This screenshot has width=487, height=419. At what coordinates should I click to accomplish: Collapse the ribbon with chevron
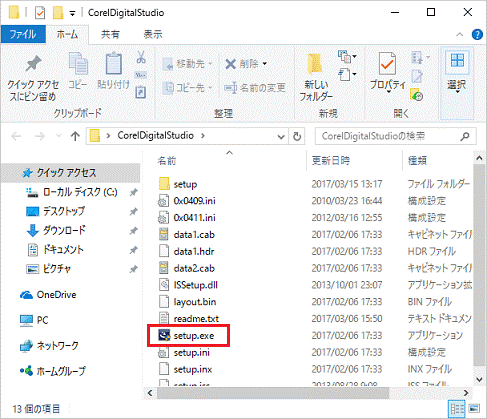click(x=460, y=34)
